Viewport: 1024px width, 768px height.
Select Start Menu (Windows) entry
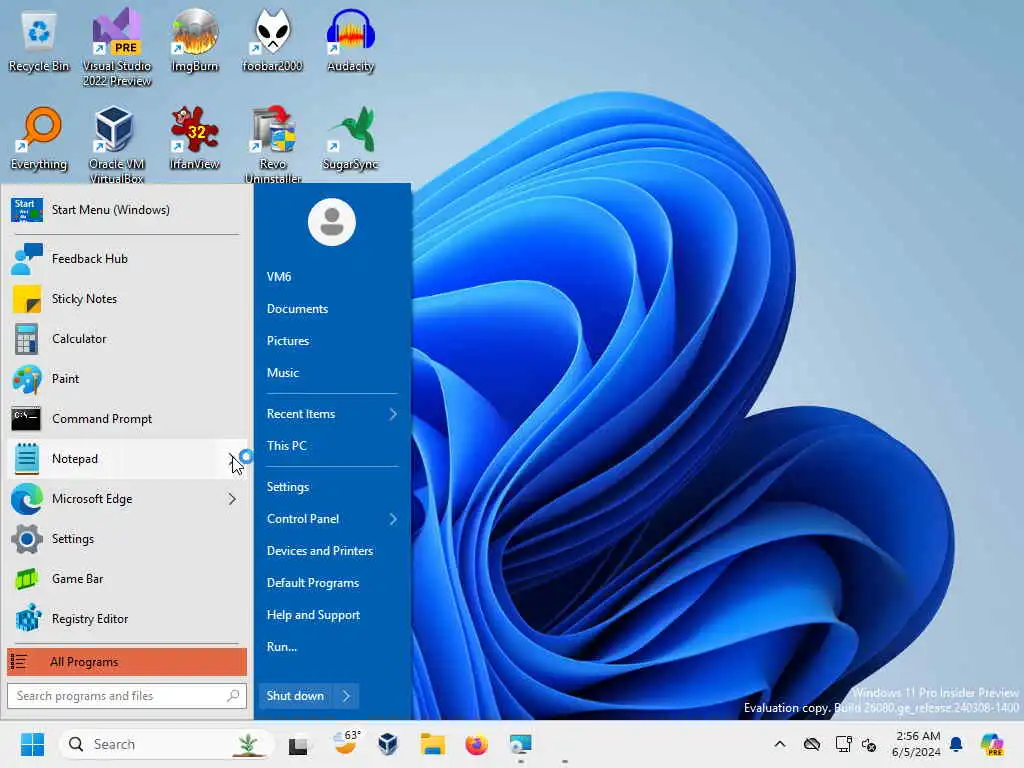tap(127, 210)
